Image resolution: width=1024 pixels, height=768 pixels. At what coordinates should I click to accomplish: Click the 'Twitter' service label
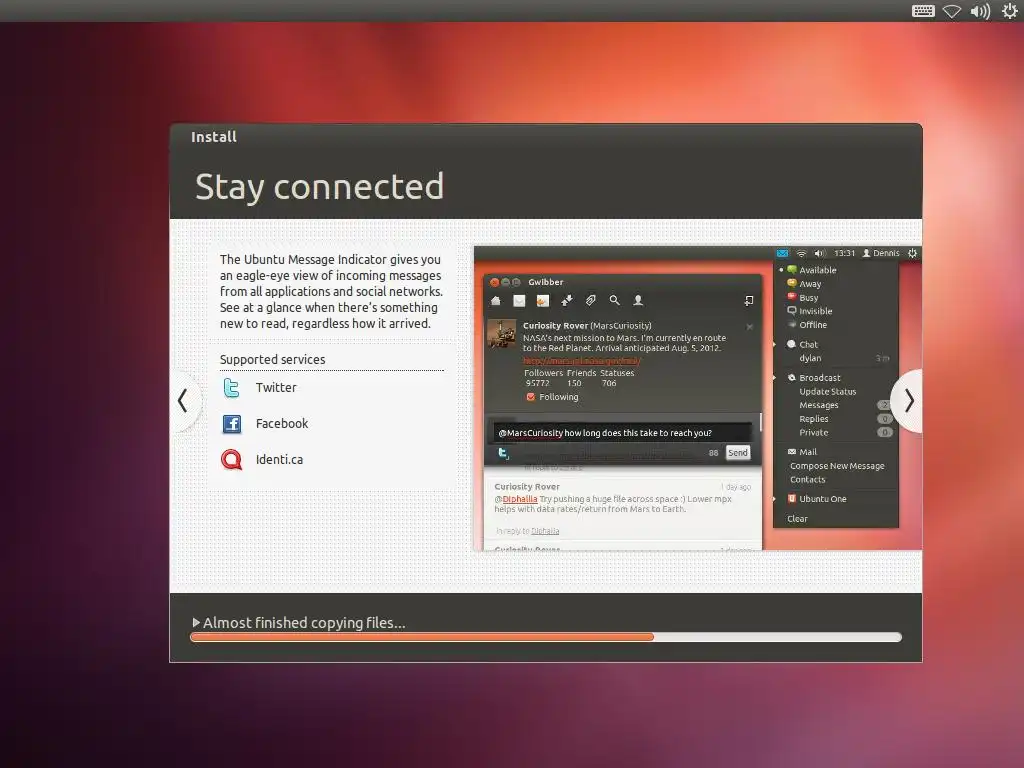[276, 387]
